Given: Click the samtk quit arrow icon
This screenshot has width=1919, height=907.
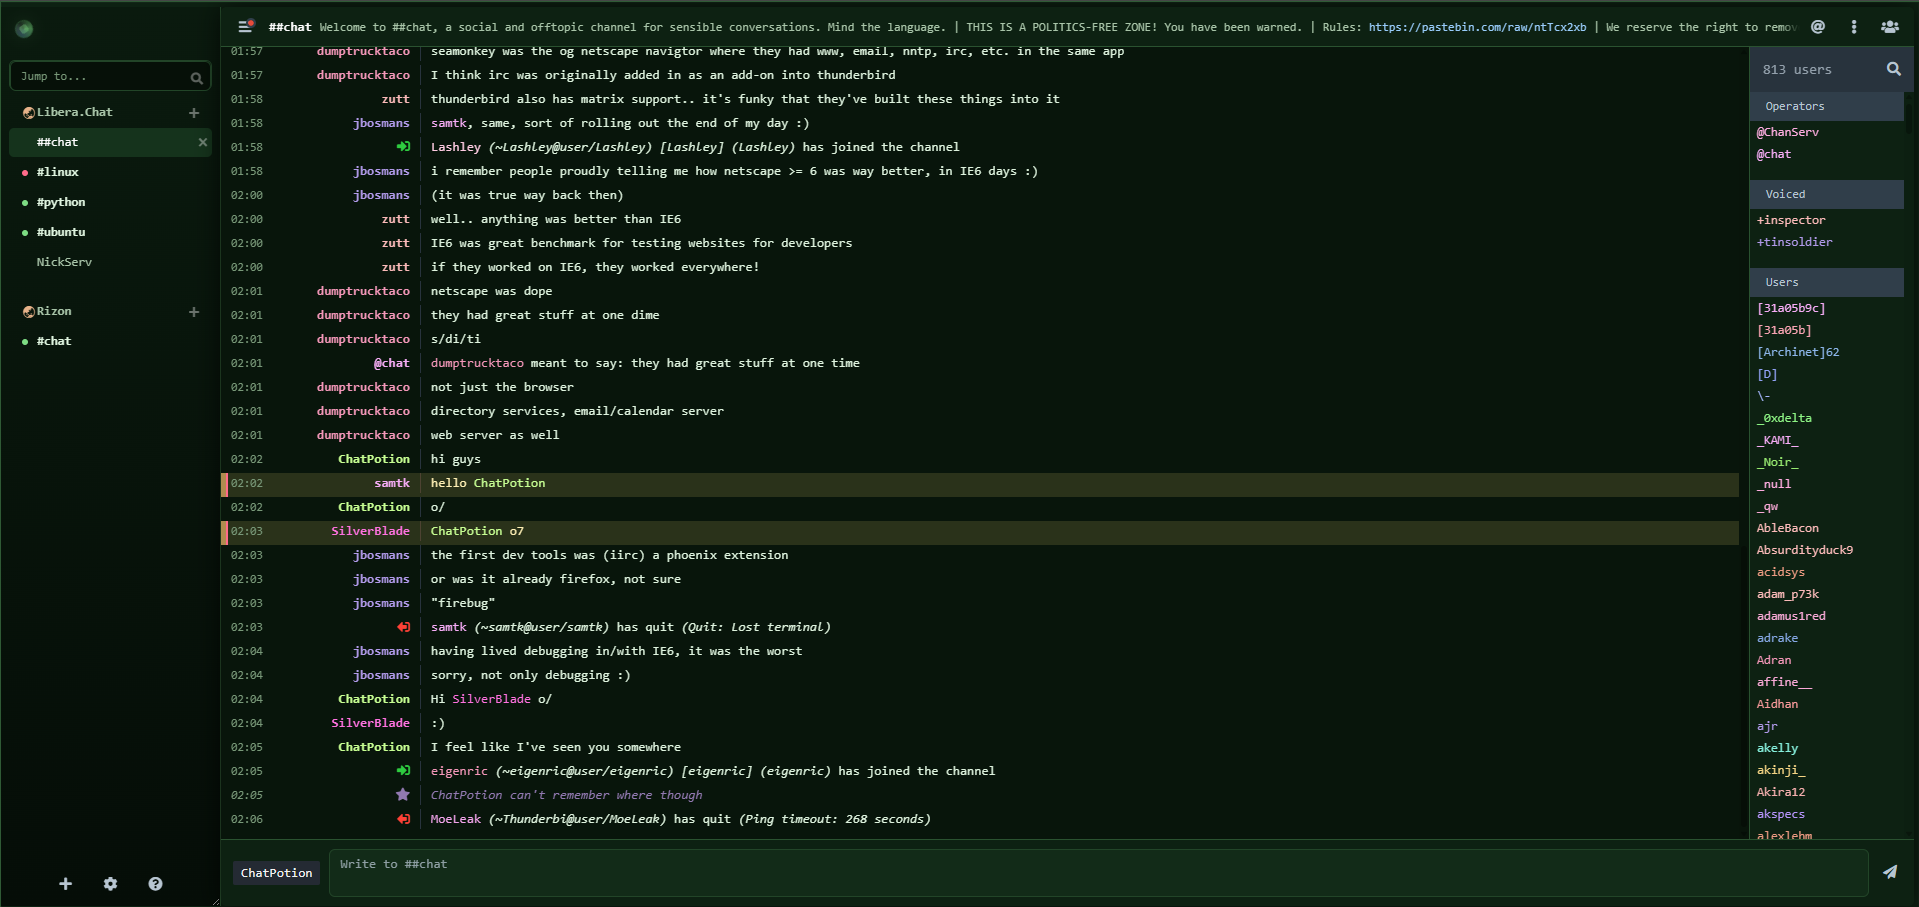Looking at the screenshot, I should click(x=403, y=627).
